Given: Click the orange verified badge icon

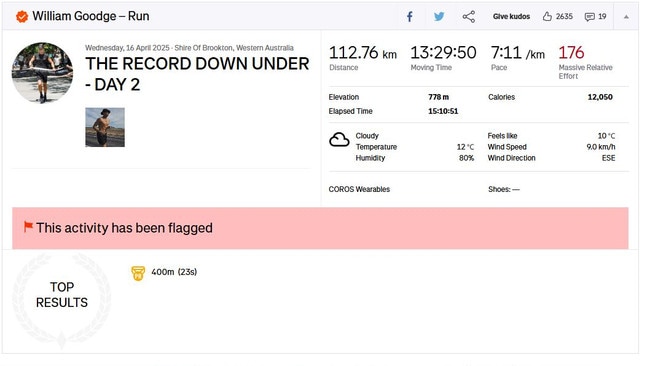Looking at the screenshot, I should [x=22, y=17].
